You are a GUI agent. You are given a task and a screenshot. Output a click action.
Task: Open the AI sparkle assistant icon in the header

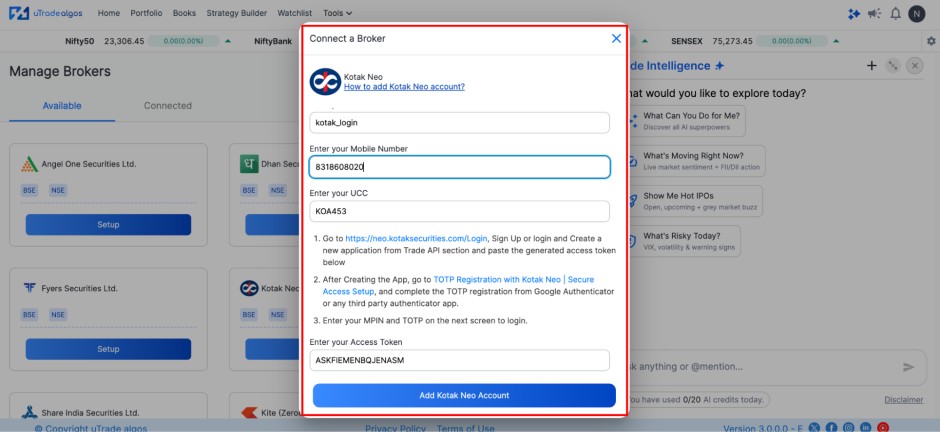pyautogui.click(x=854, y=14)
